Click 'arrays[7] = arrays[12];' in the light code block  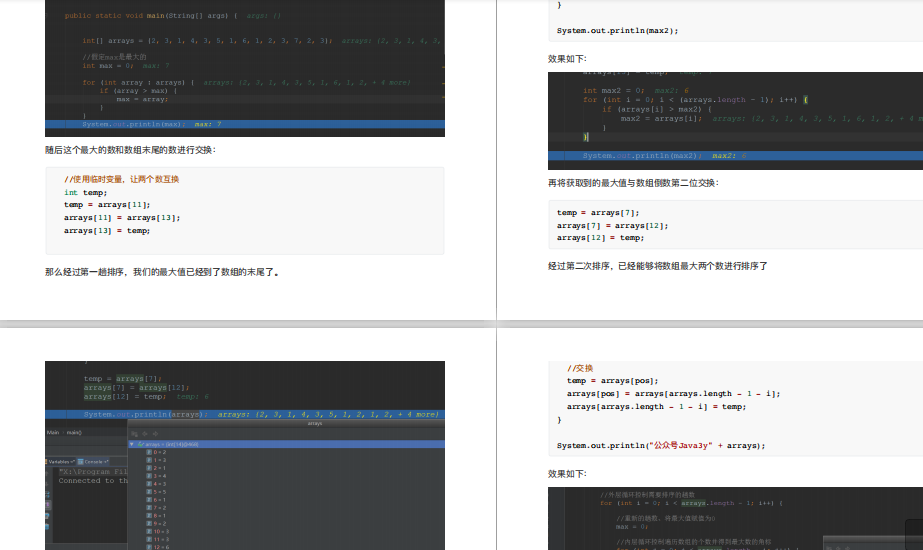[x=612, y=226]
